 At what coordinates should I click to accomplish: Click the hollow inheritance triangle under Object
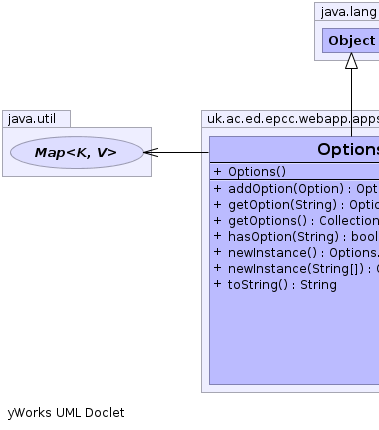(x=351, y=61)
